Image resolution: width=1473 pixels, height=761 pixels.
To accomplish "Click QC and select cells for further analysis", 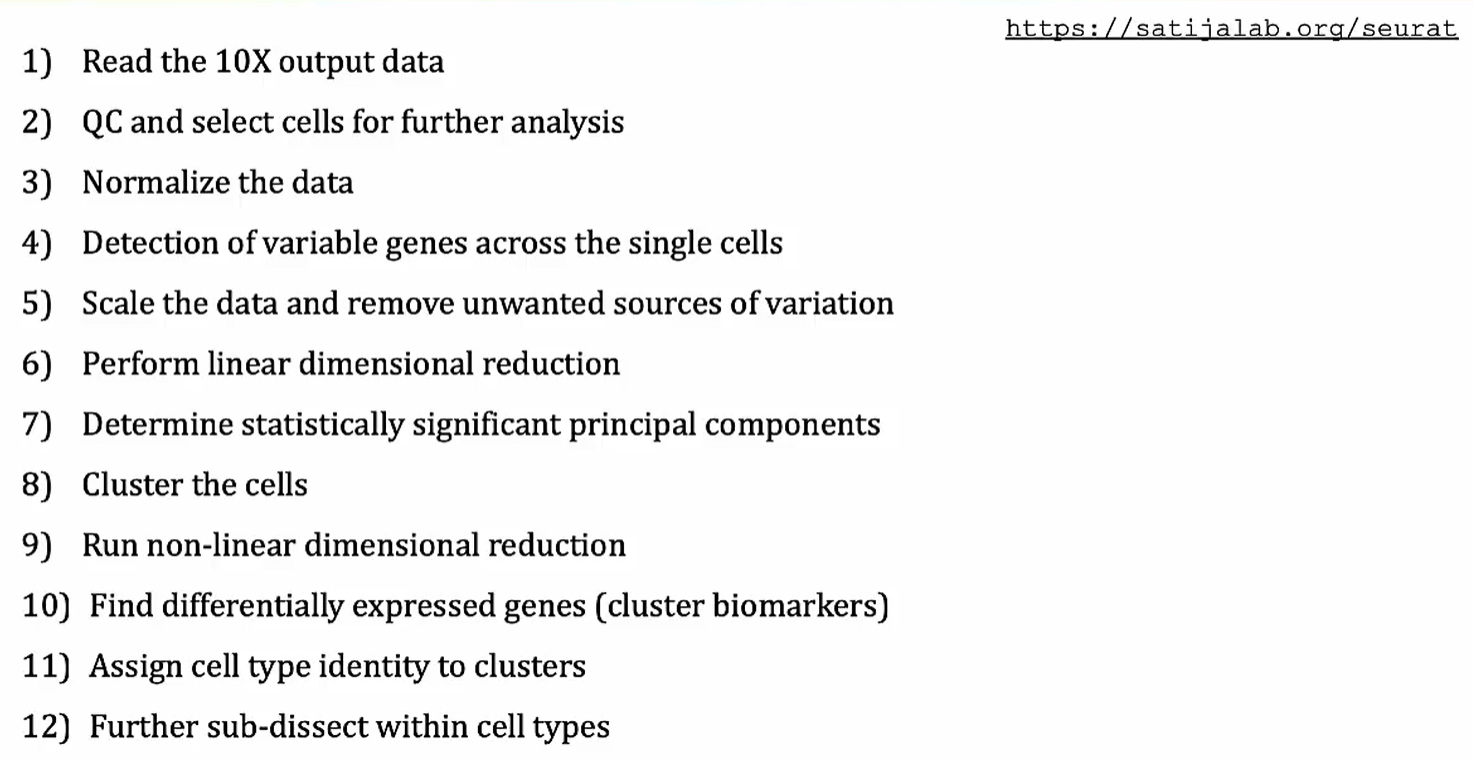I will tap(353, 123).
